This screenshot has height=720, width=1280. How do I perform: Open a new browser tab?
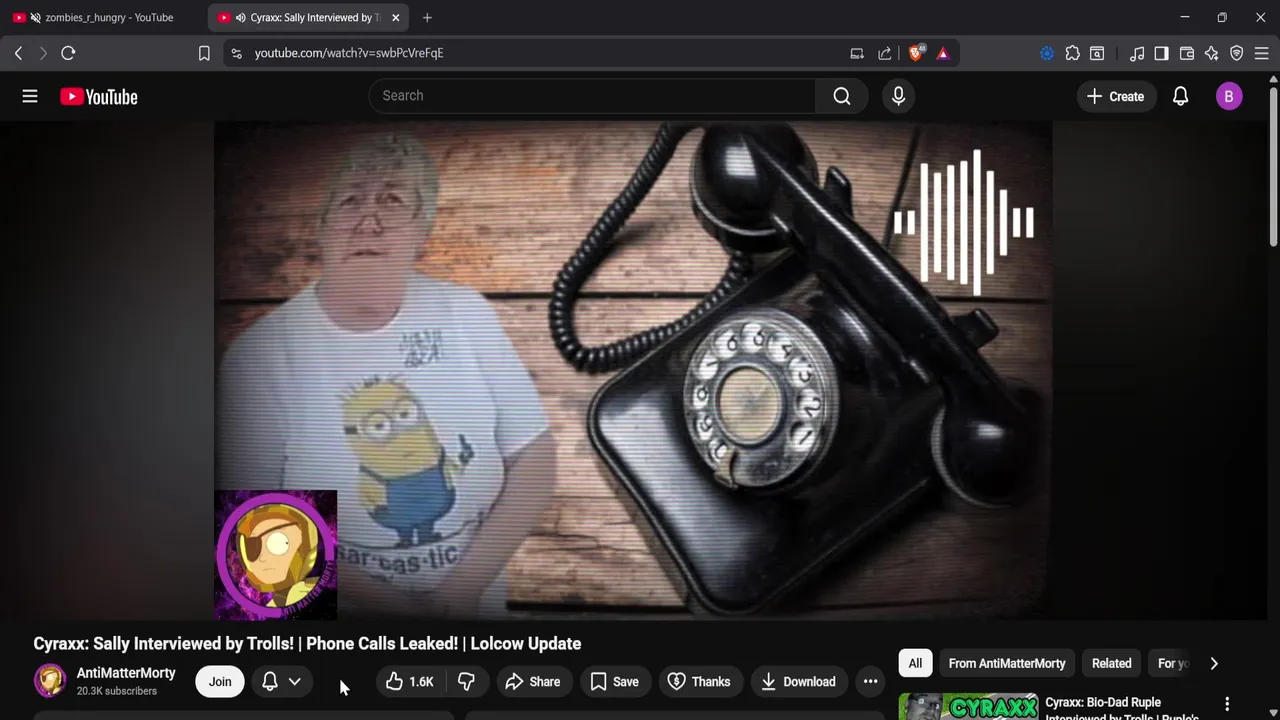[427, 17]
